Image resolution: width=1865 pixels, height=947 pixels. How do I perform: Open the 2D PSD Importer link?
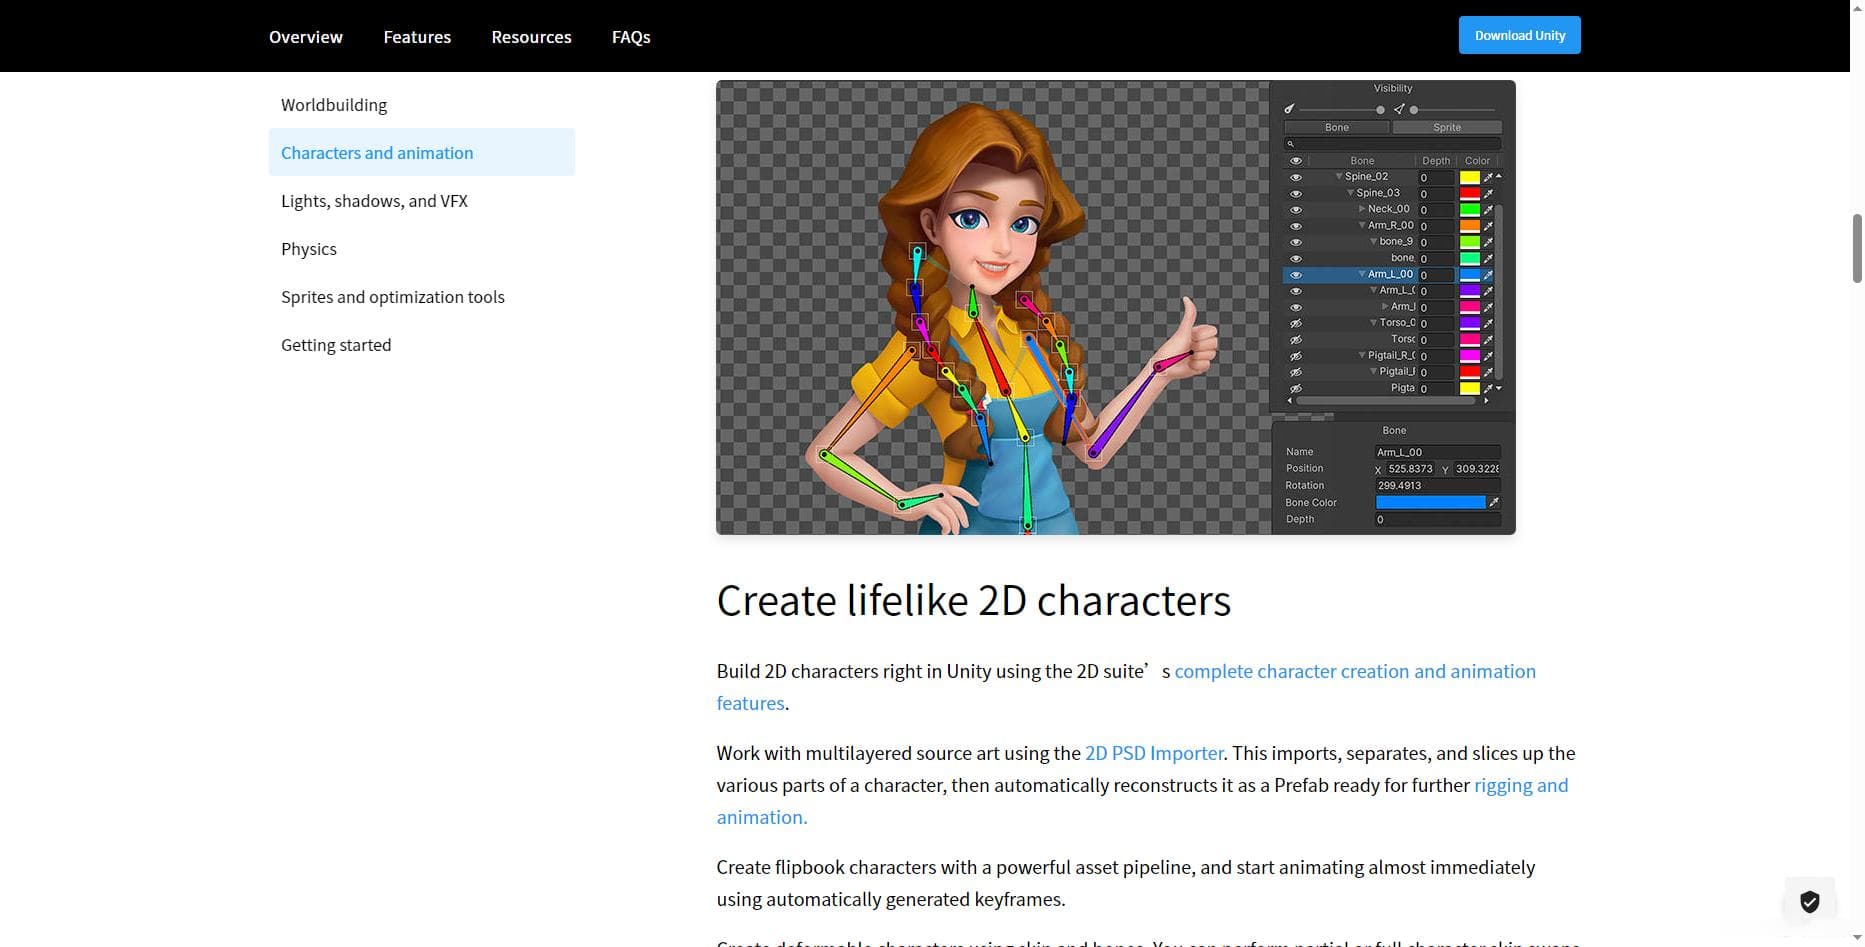[1154, 753]
